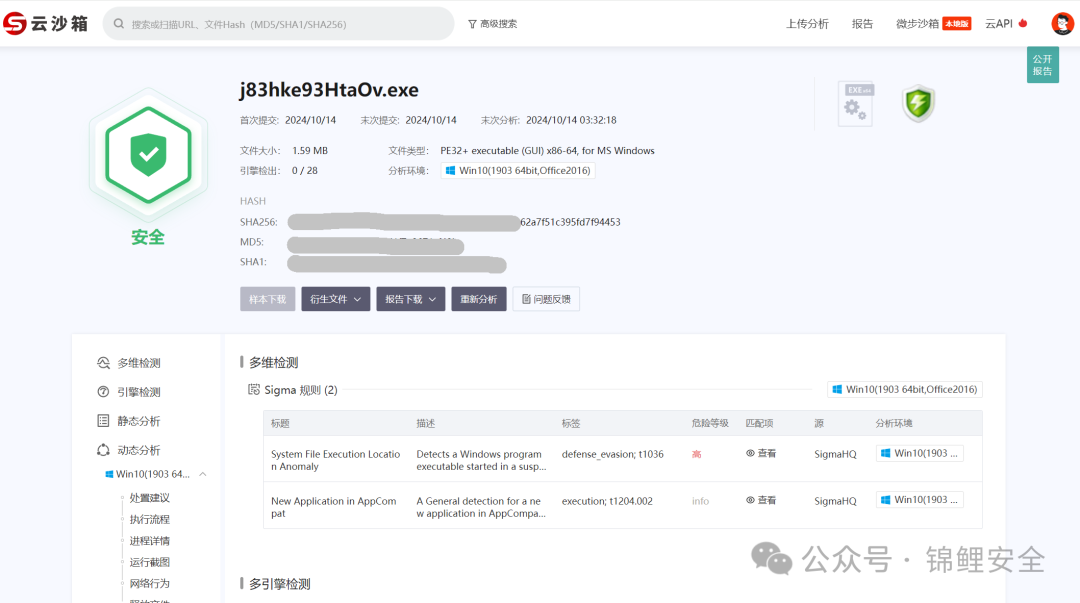Viewport: 1080px width, 603px height.
Task: Click Win10(1903 tag in System File Execution row
Action: coord(920,453)
